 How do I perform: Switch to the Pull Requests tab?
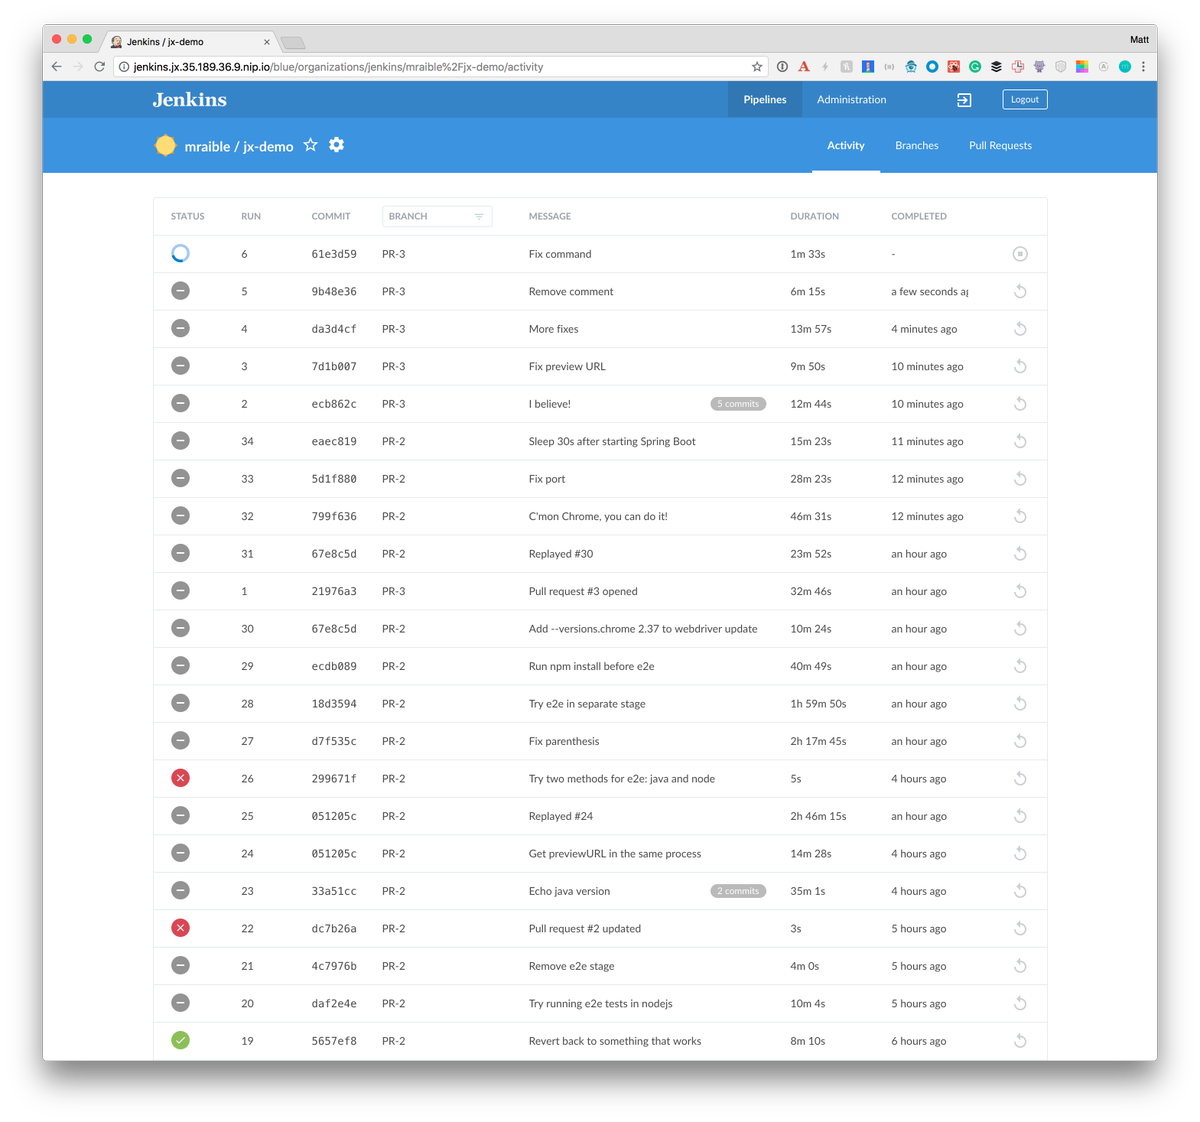(x=1000, y=145)
